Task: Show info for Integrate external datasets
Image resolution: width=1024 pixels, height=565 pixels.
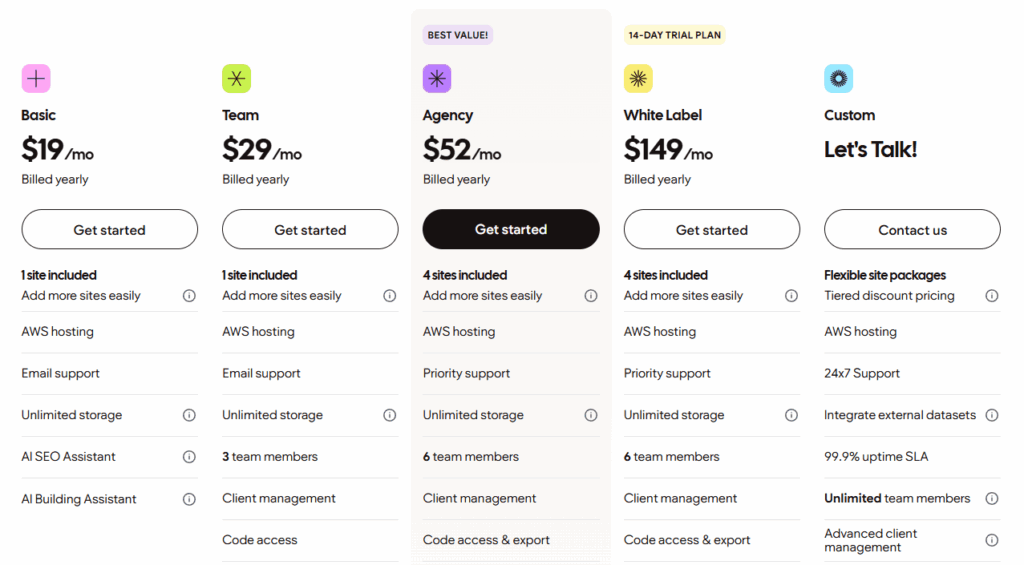Action: point(992,415)
